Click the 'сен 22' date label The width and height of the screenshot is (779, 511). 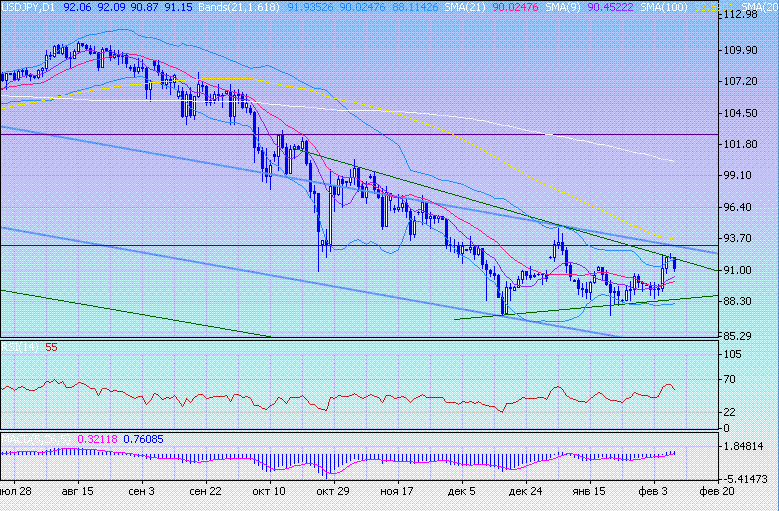click(205, 492)
